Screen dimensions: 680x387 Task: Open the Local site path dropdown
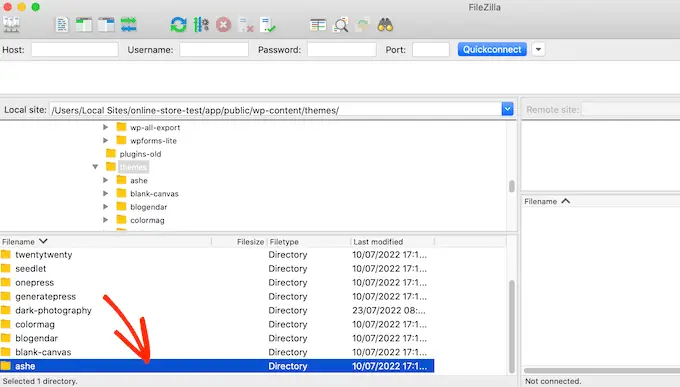pos(507,109)
